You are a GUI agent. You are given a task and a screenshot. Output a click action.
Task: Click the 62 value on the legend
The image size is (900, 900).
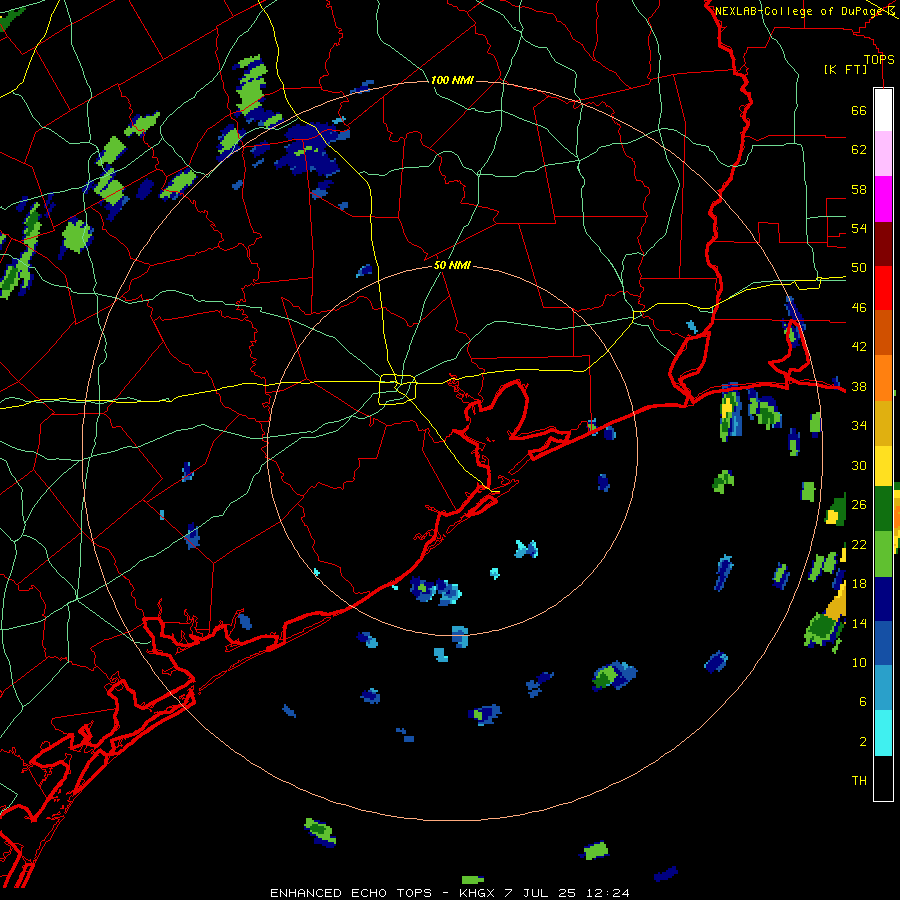[859, 150]
